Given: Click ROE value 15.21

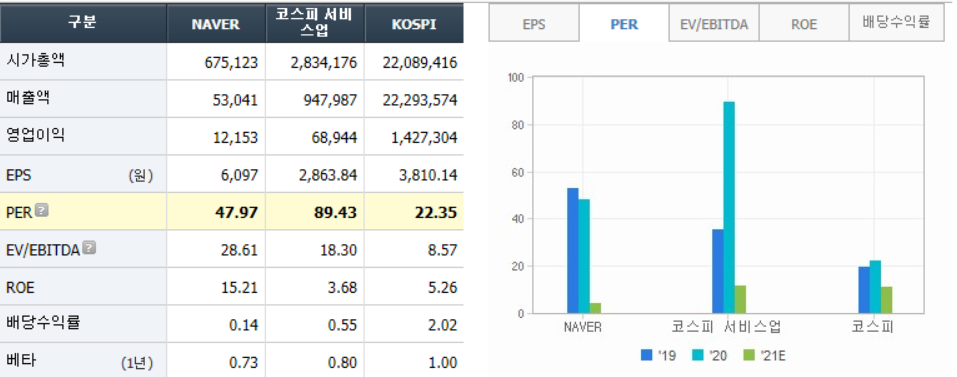Looking at the screenshot, I should pyautogui.click(x=240, y=287).
